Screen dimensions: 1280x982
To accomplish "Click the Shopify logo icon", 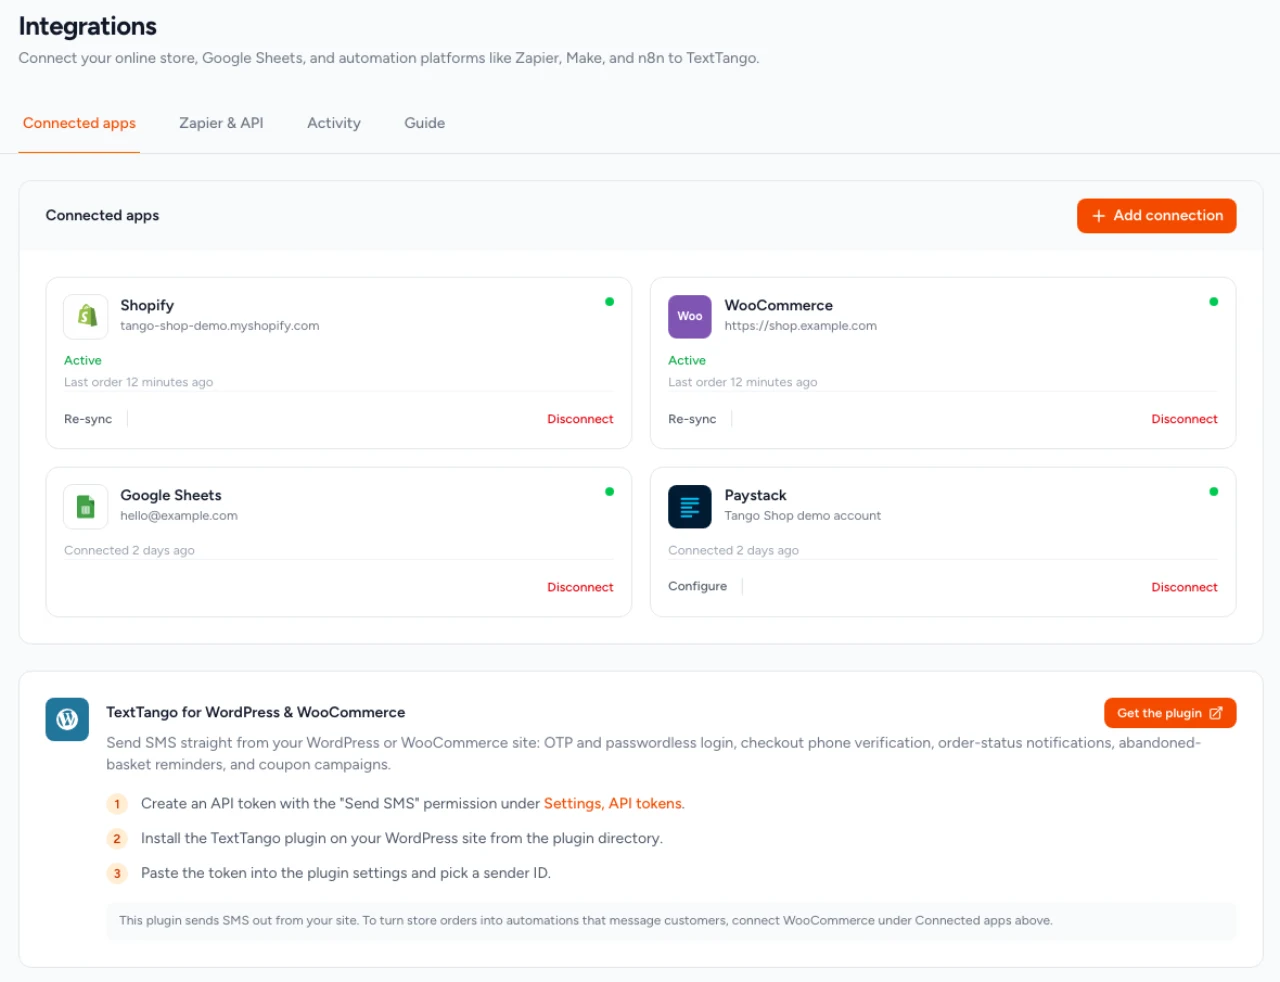I will (86, 316).
